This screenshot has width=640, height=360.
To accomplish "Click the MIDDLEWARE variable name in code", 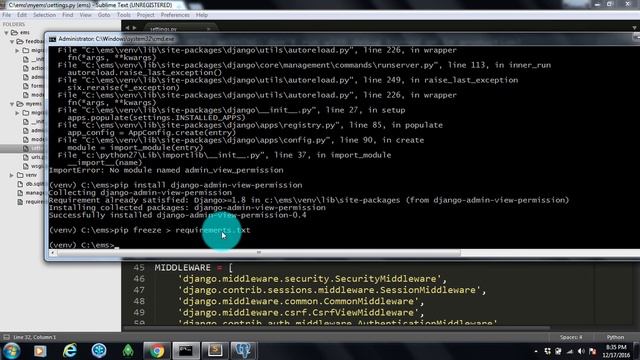I will [x=182, y=268].
